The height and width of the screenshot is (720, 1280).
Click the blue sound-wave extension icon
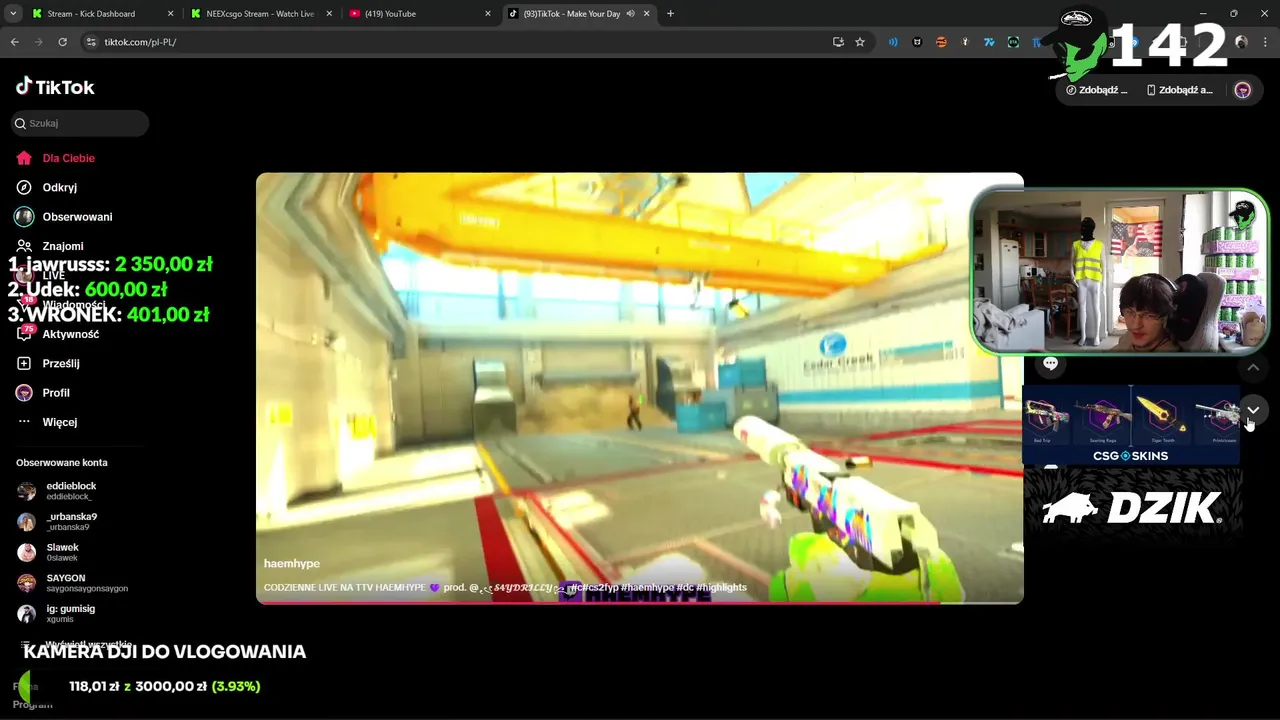893,42
